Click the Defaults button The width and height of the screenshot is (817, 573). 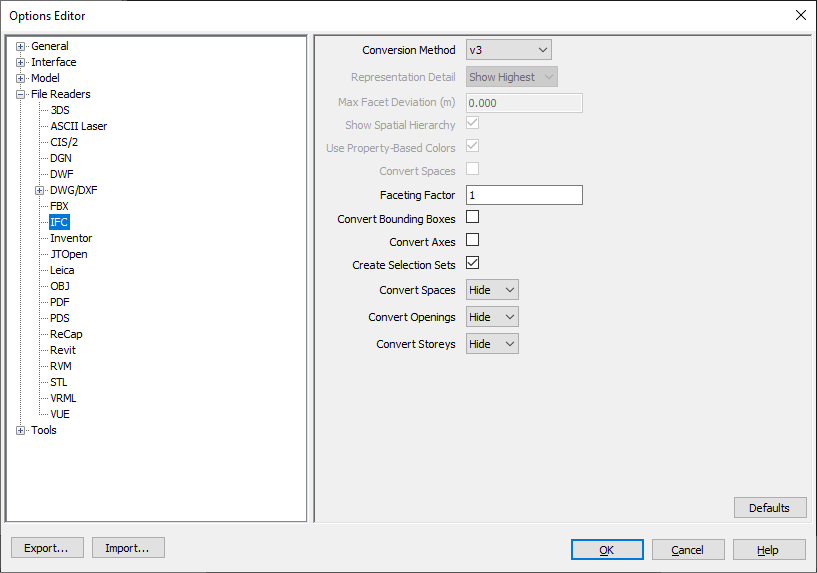770,508
